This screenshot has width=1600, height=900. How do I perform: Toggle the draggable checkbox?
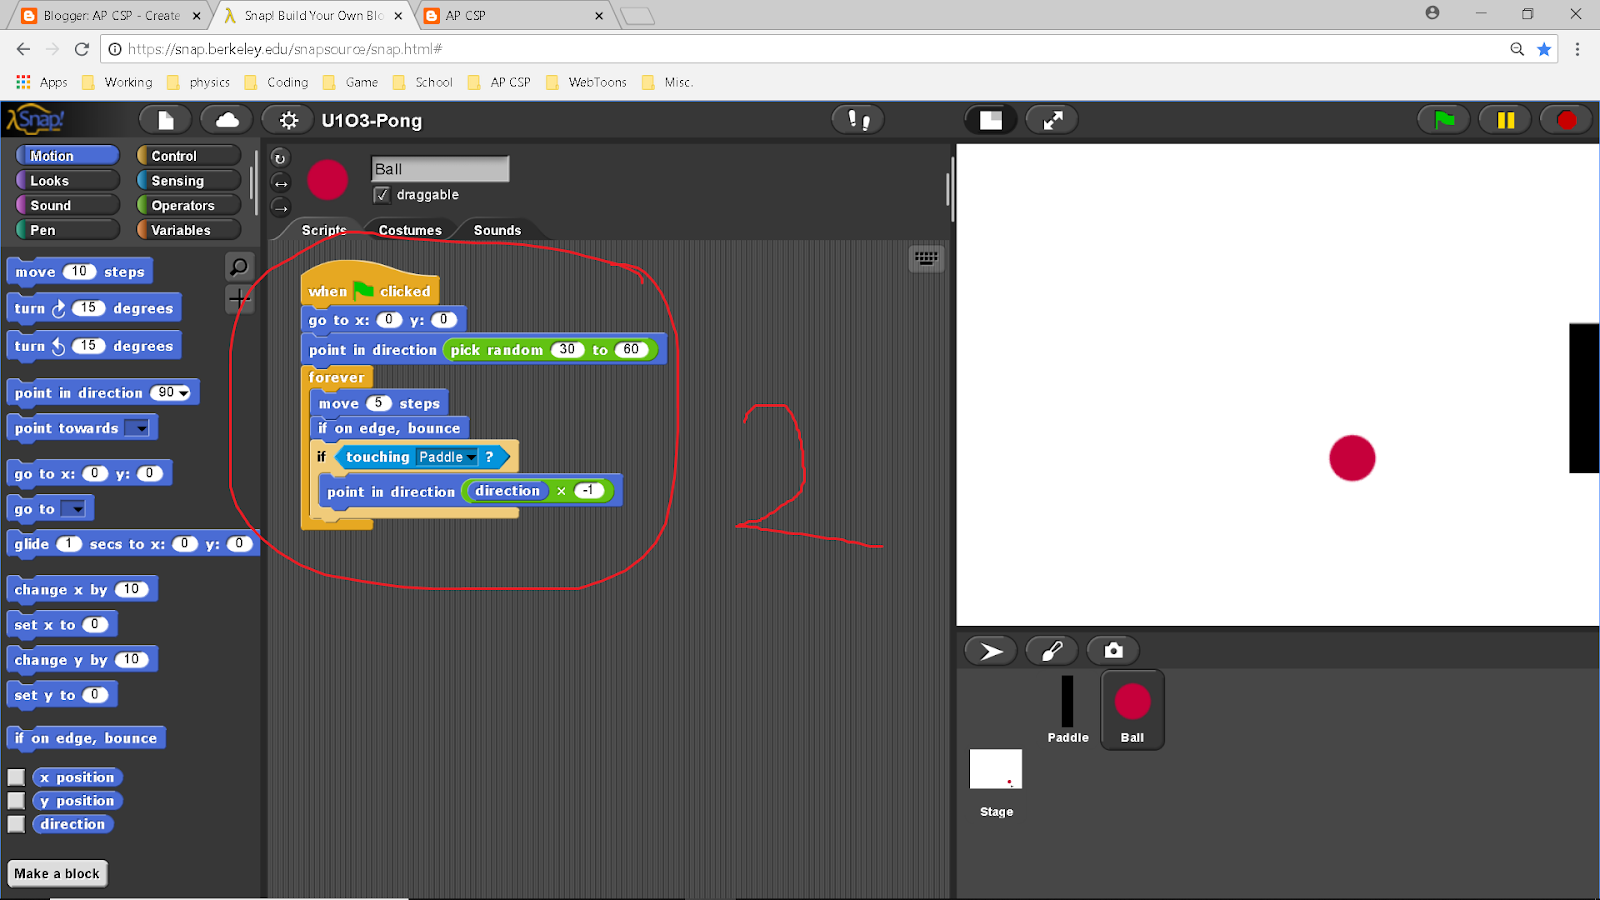pyautogui.click(x=381, y=195)
